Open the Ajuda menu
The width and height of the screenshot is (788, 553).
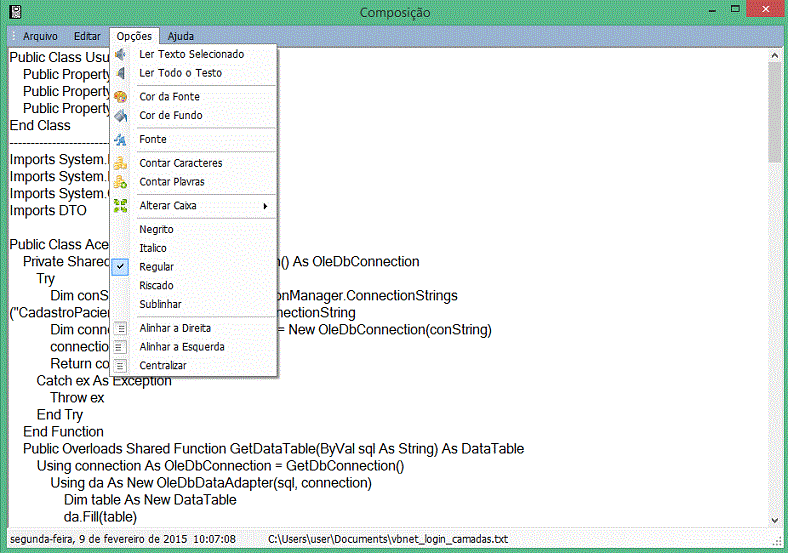click(x=181, y=36)
